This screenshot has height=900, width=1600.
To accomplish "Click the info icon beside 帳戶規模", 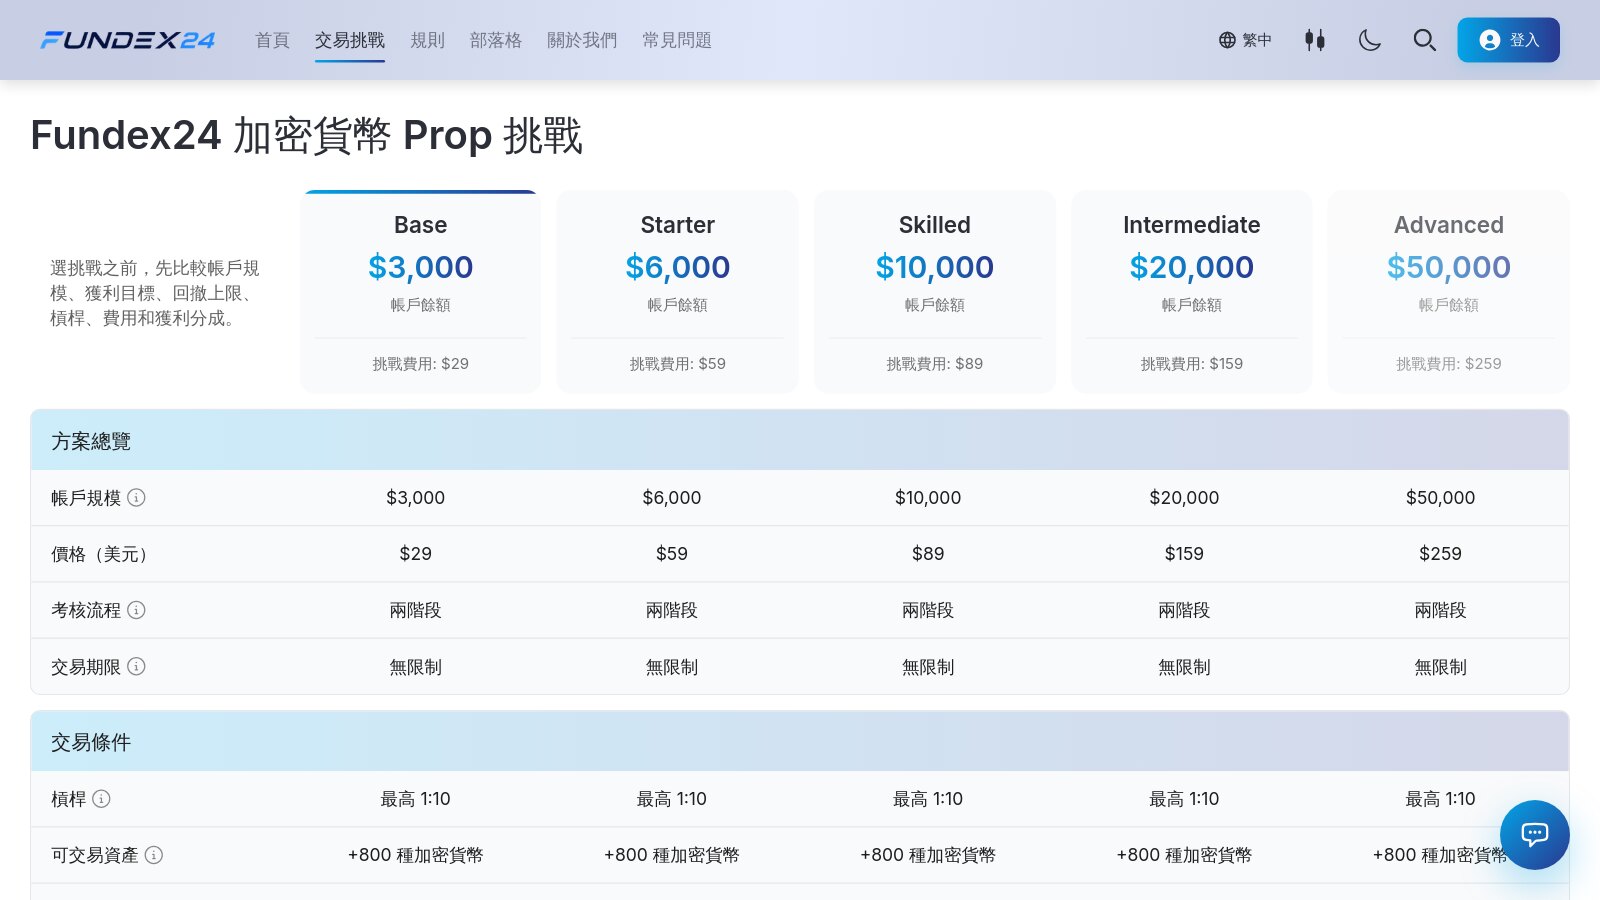I will (x=136, y=497).
